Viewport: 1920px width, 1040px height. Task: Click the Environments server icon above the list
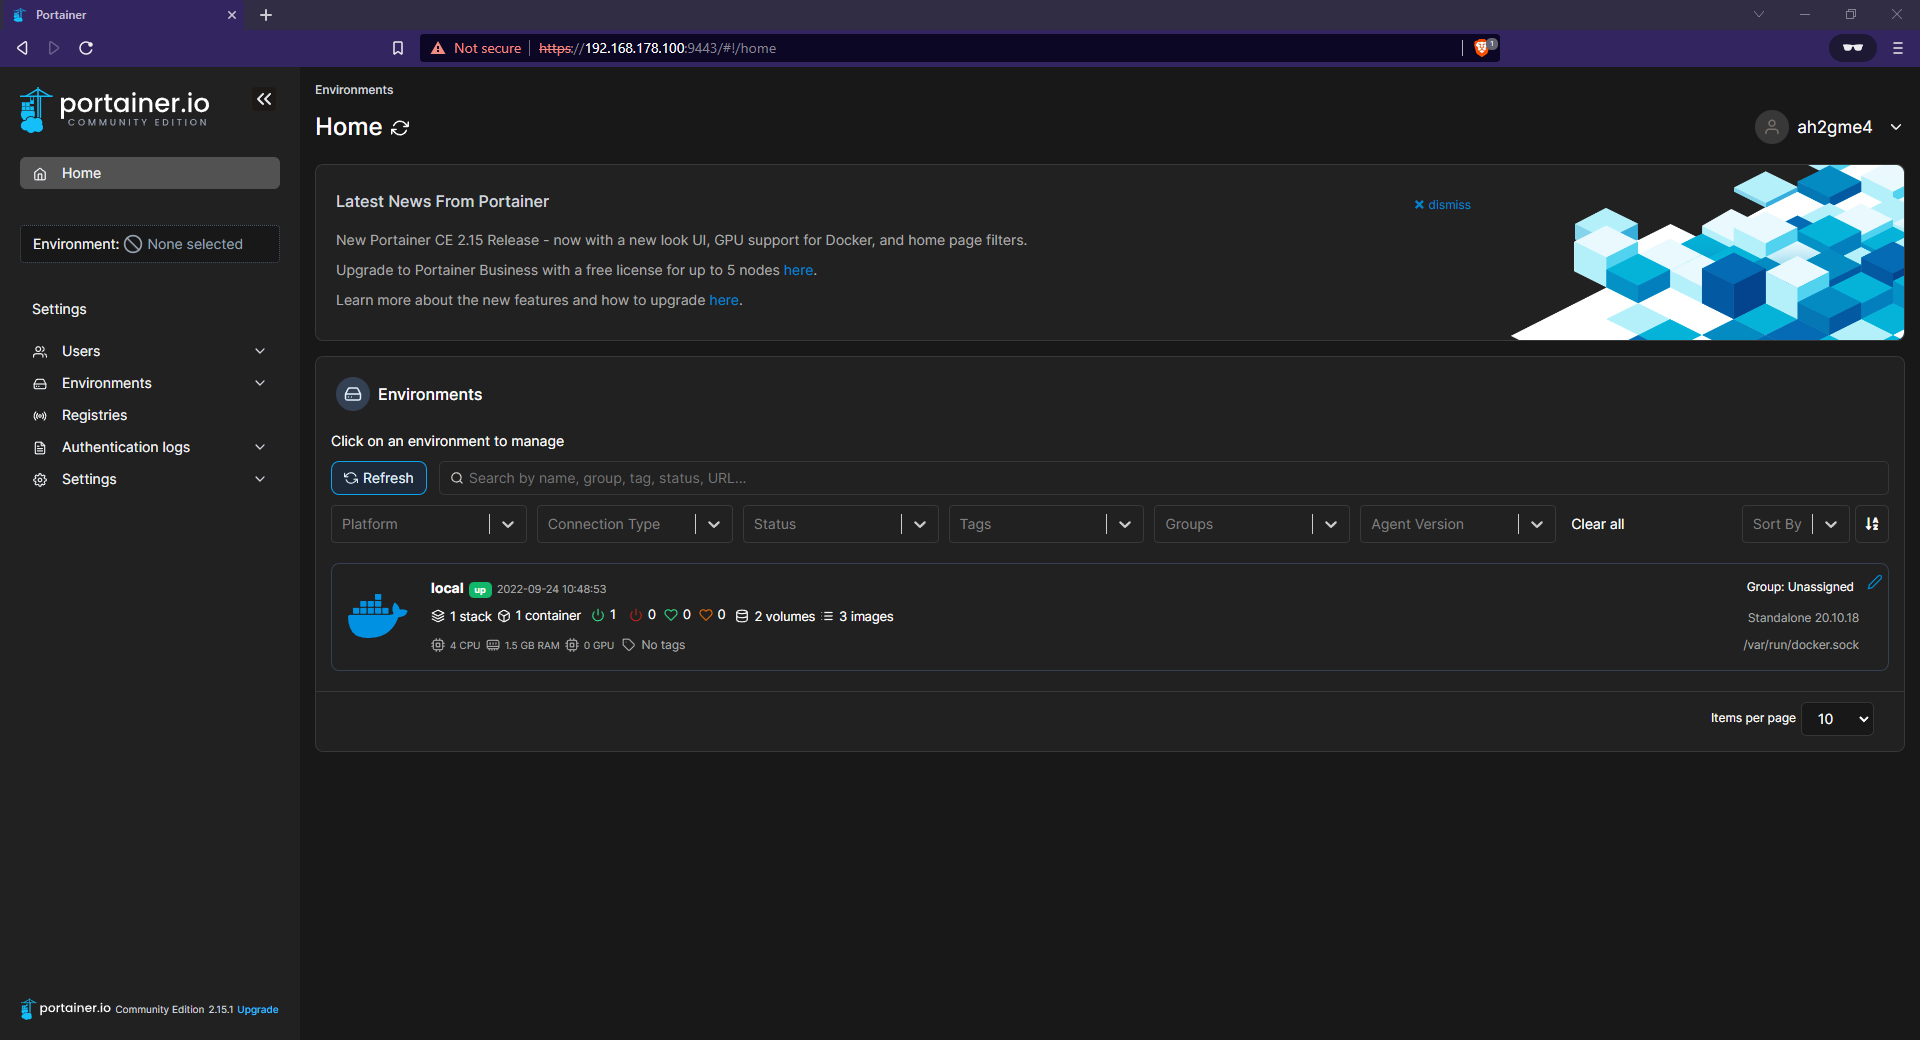click(x=352, y=394)
